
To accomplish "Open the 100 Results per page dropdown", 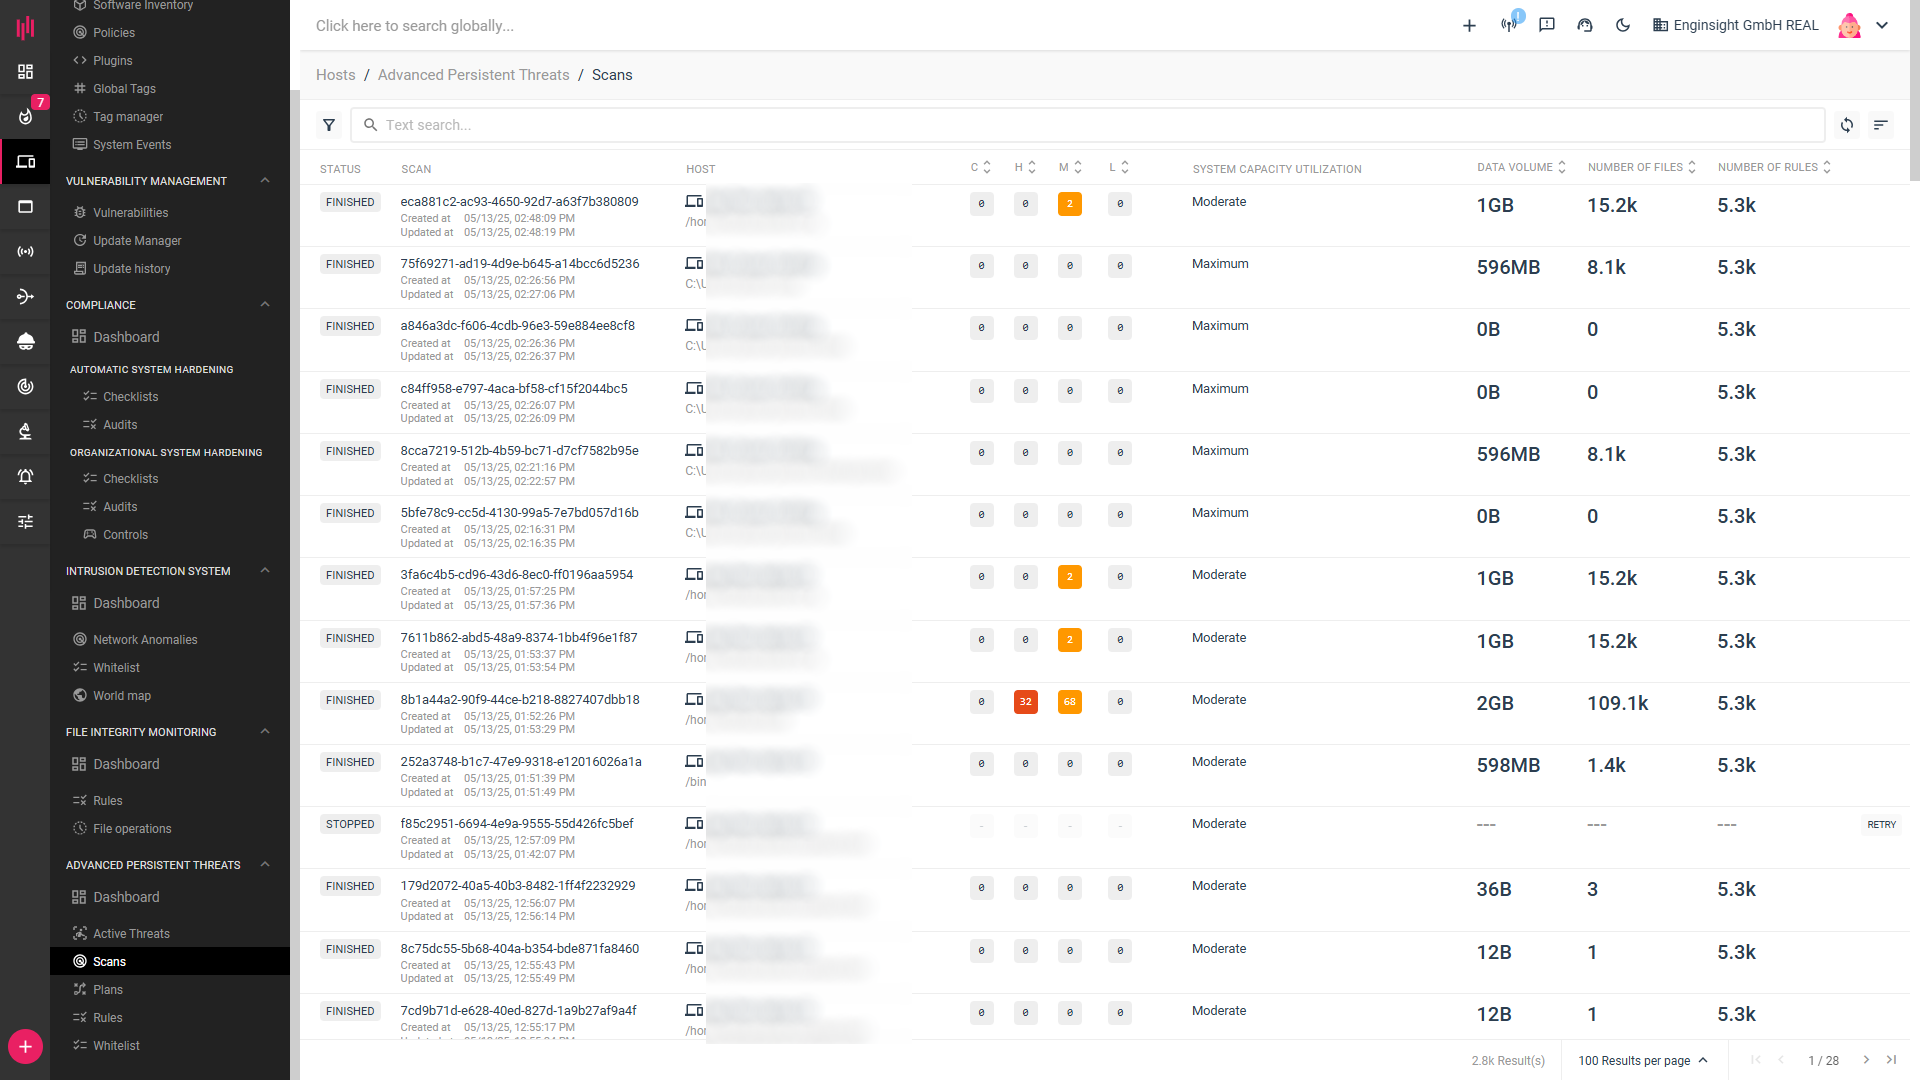I will (1643, 1060).
